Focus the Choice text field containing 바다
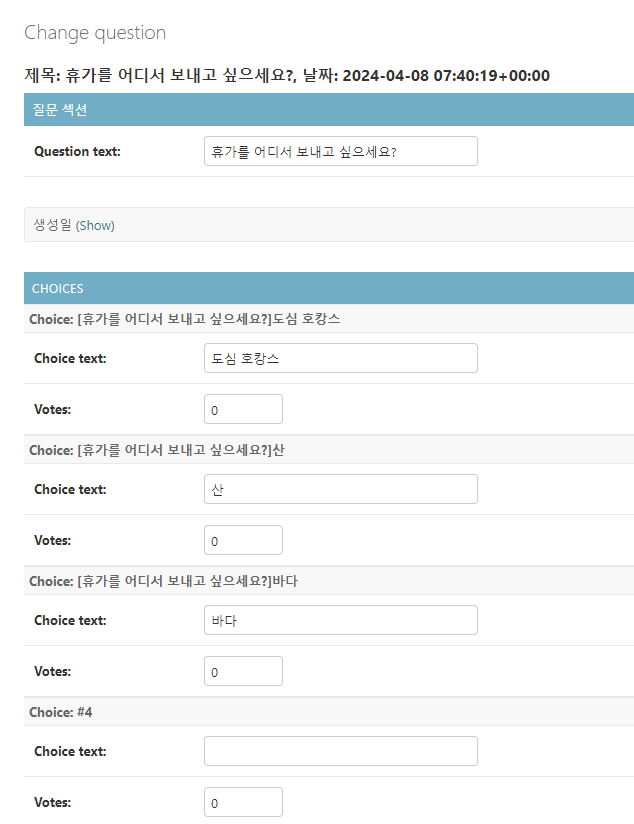 click(x=340, y=620)
